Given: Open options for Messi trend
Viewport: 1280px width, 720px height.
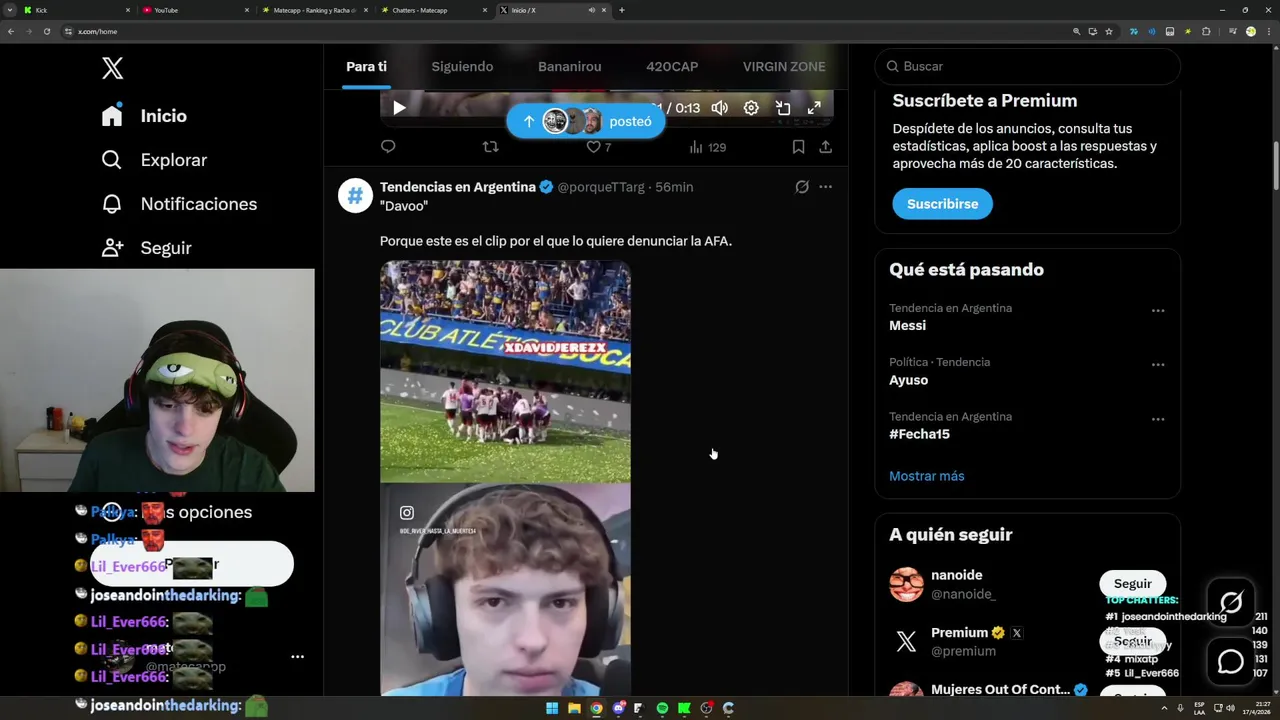Looking at the screenshot, I should [x=1158, y=311].
